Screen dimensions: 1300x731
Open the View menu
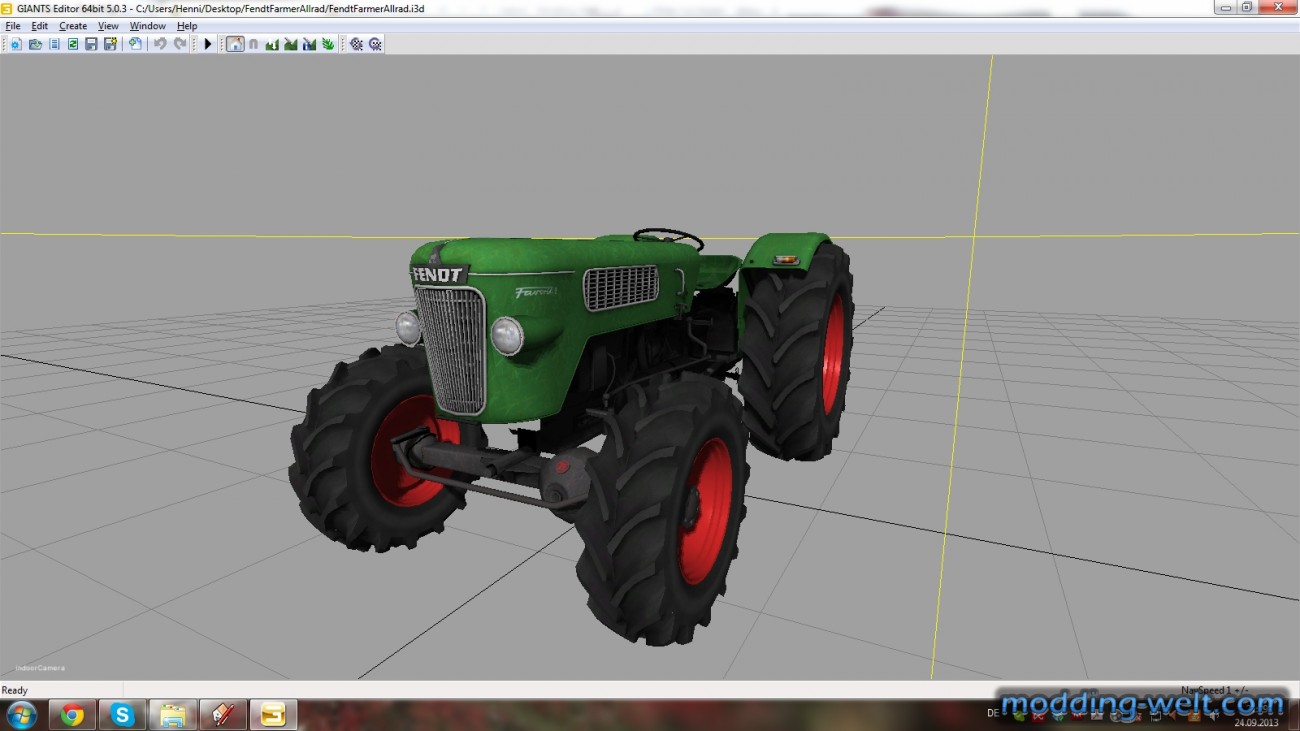108,26
